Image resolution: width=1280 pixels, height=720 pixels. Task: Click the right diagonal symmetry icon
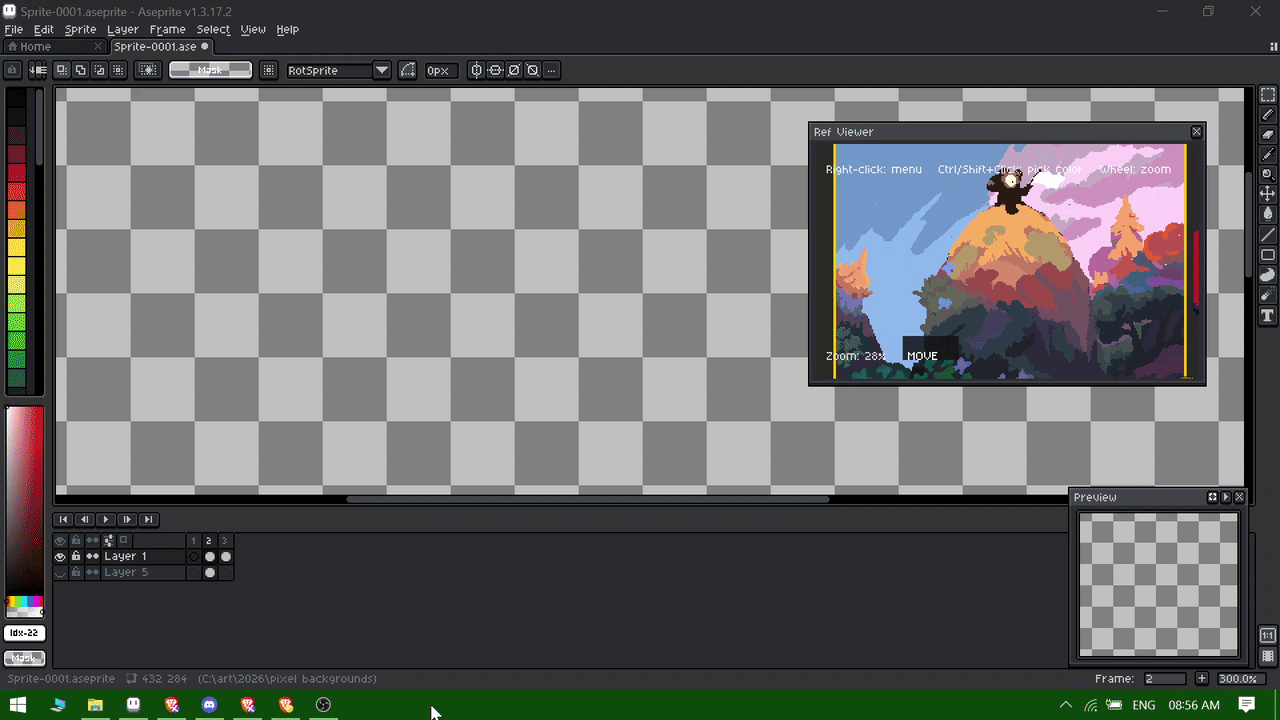point(514,70)
